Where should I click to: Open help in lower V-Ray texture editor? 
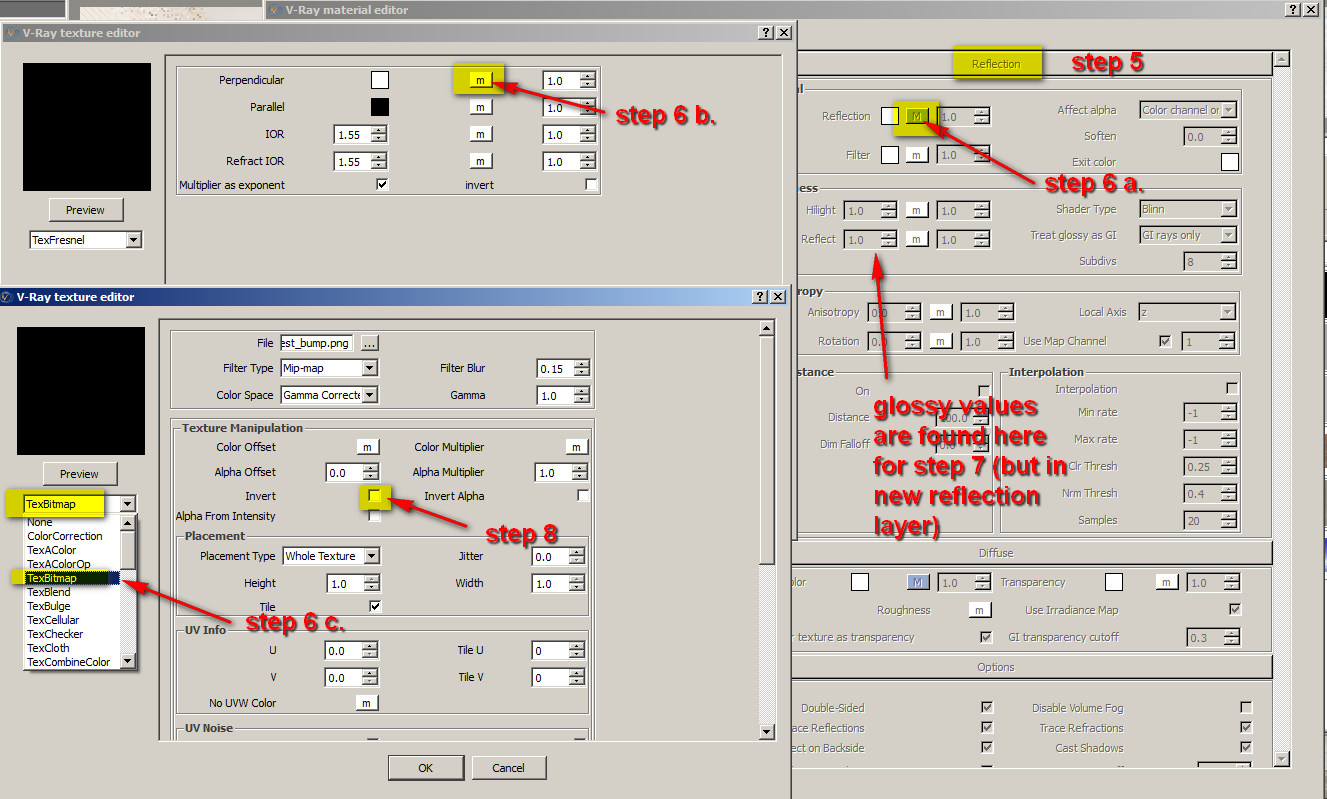pyautogui.click(x=762, y=297)
